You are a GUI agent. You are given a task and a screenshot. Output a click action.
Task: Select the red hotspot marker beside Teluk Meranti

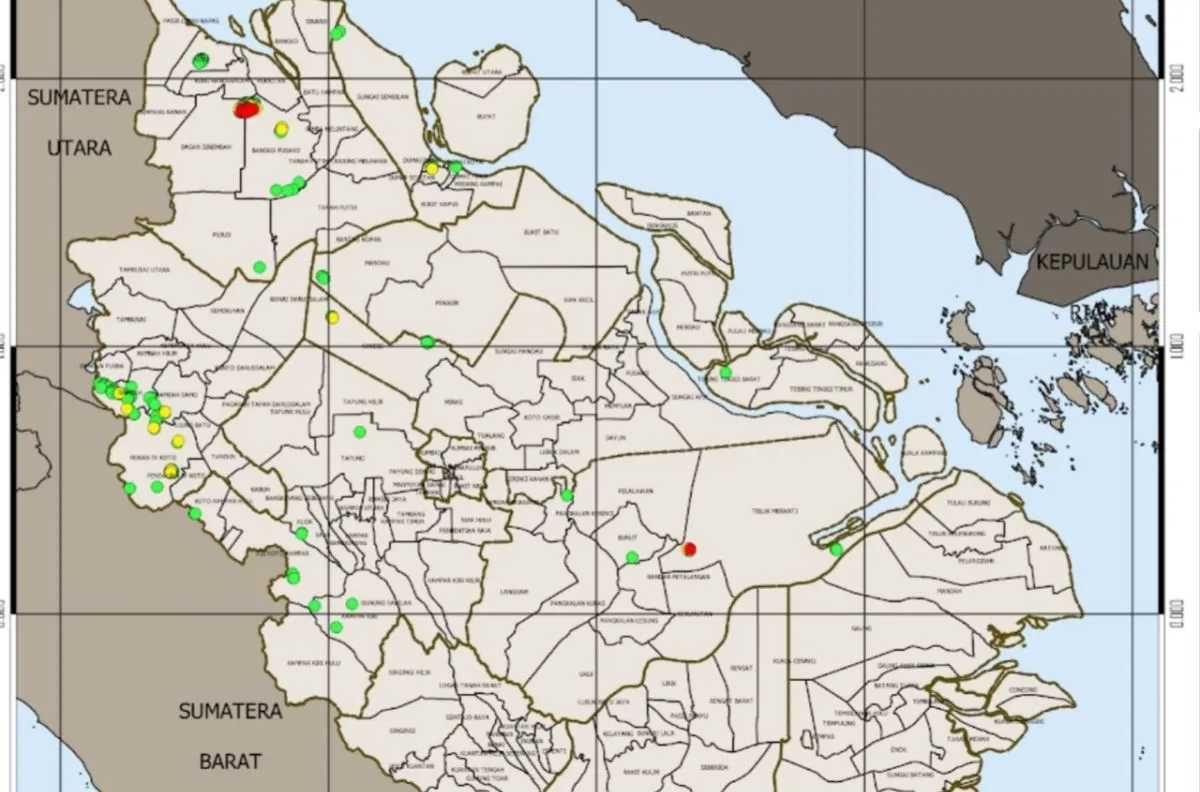[x=689, y=548]
